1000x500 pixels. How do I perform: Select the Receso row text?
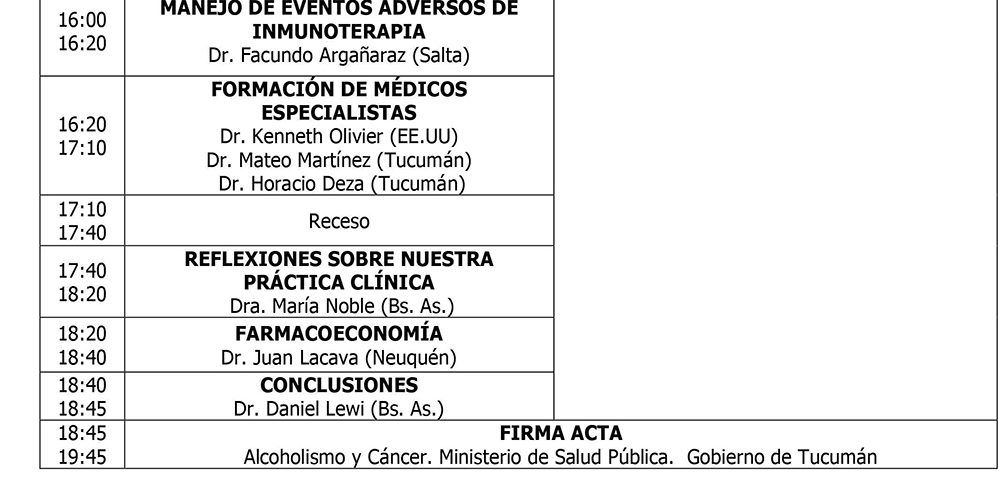[x=339, y=221]
